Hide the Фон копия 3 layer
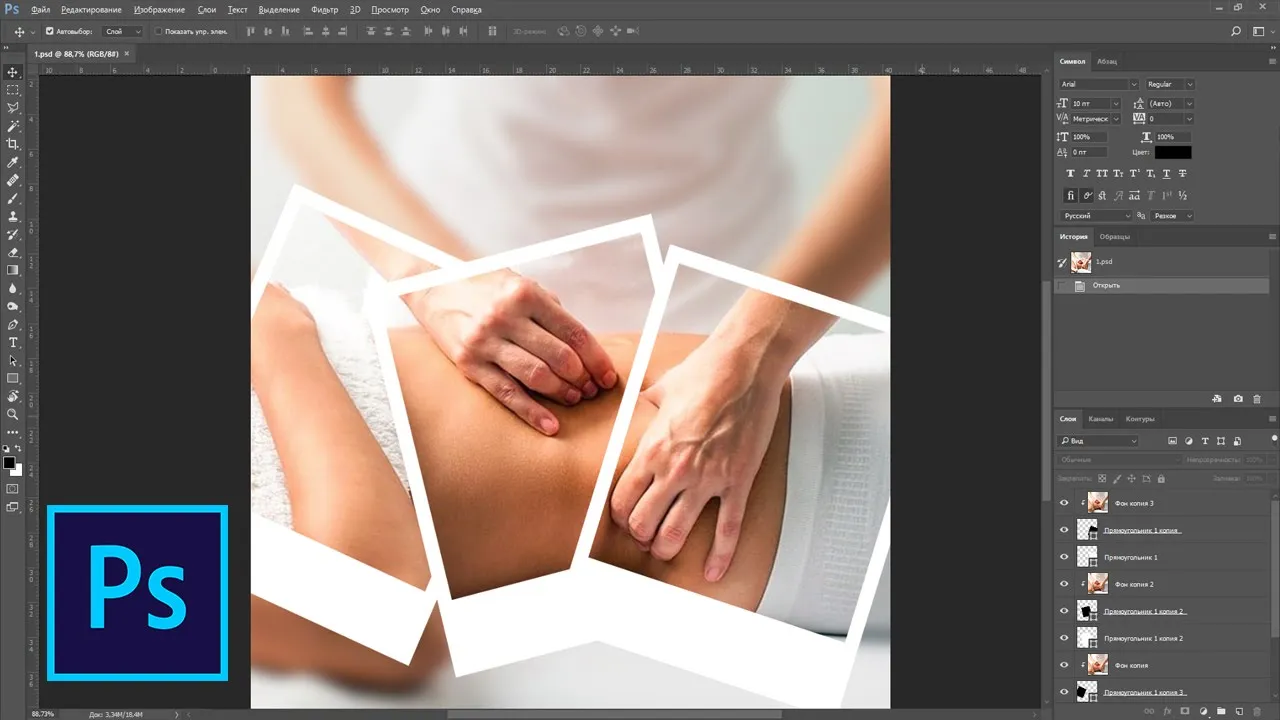 1064,503
